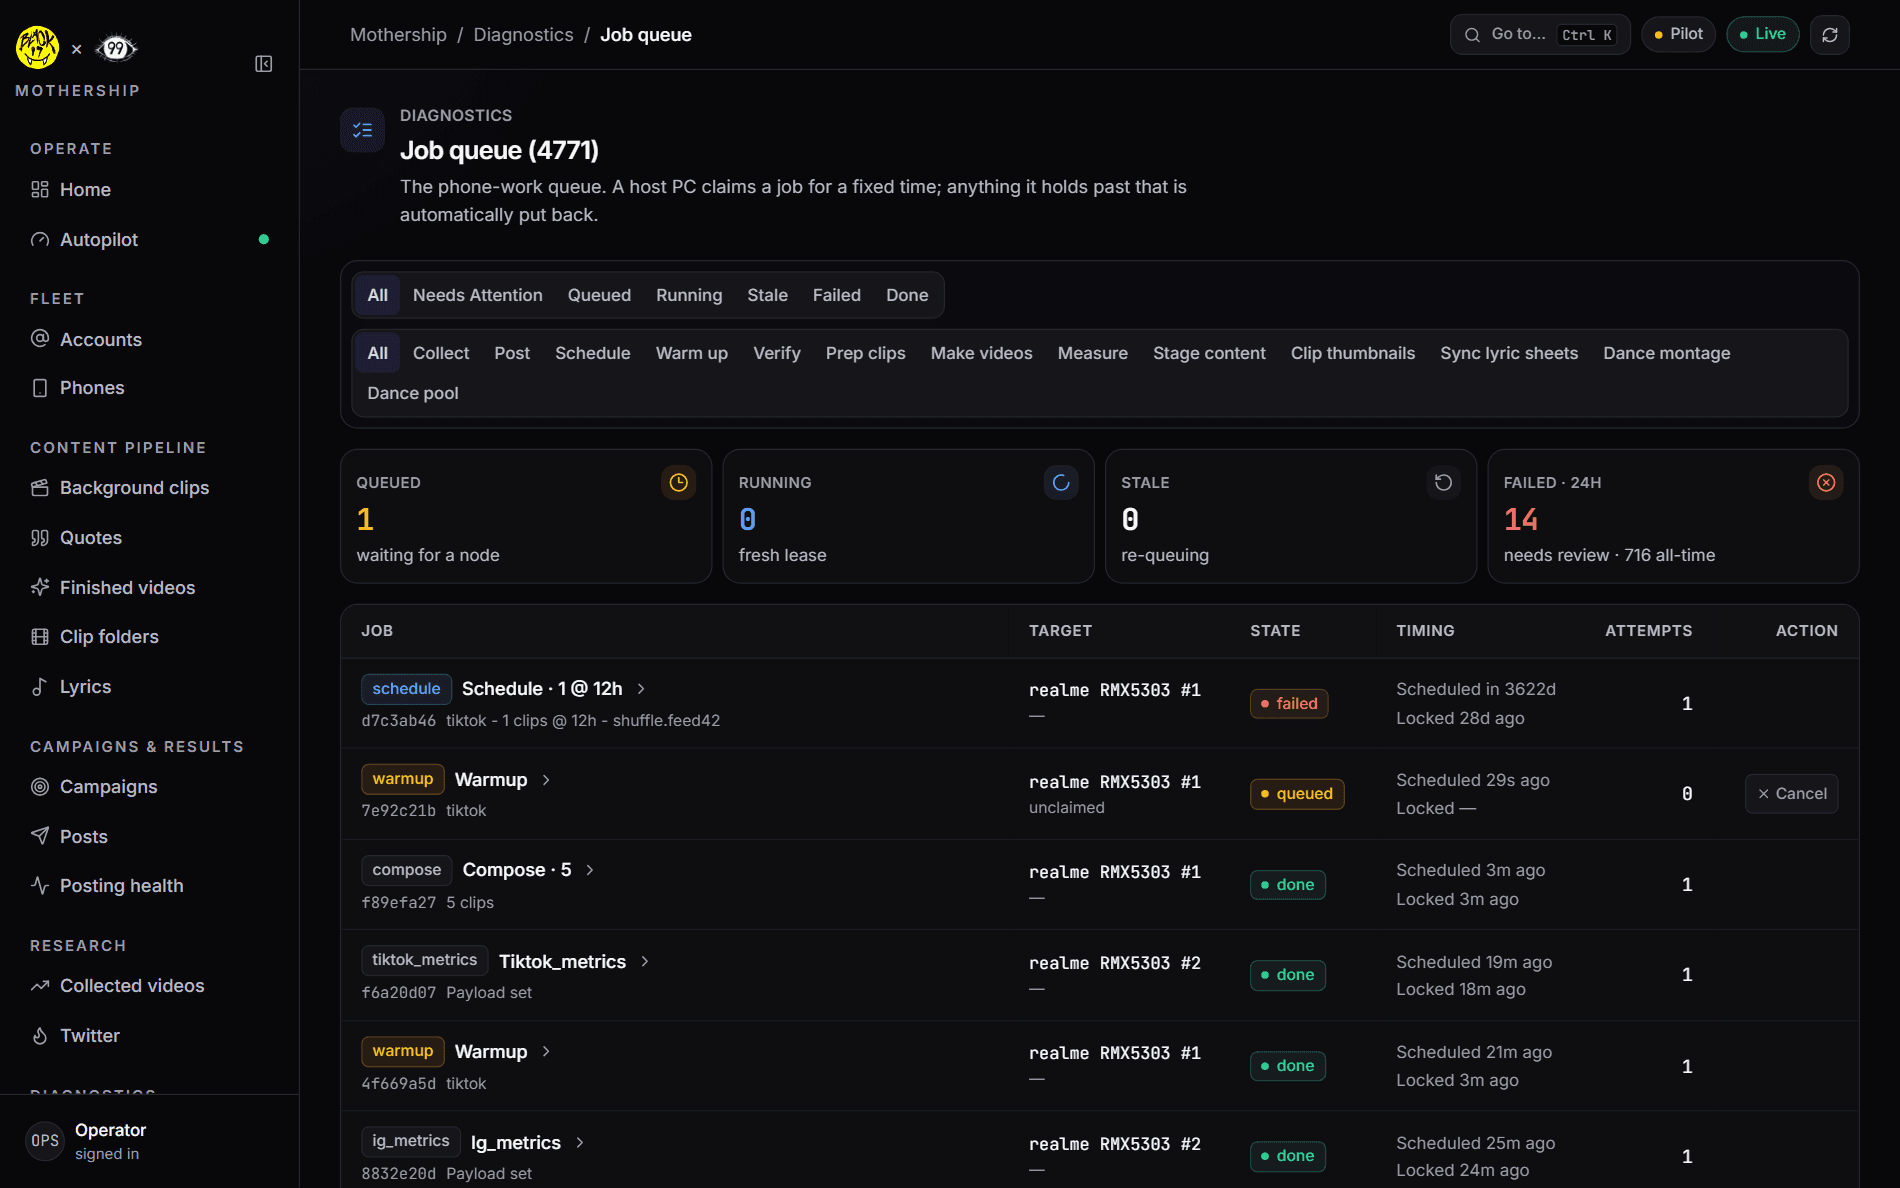Expand the Compose · 5 job details

pyautogui.click(x=590, y=870)
